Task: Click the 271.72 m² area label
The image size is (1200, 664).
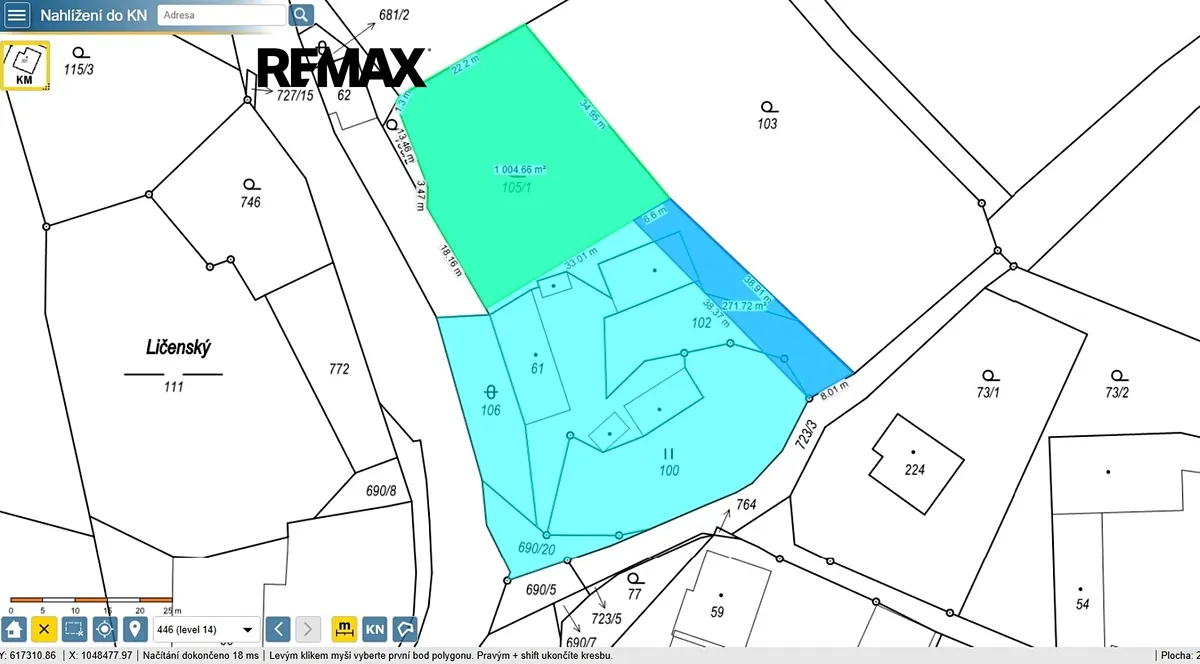Action: [742, 306]
